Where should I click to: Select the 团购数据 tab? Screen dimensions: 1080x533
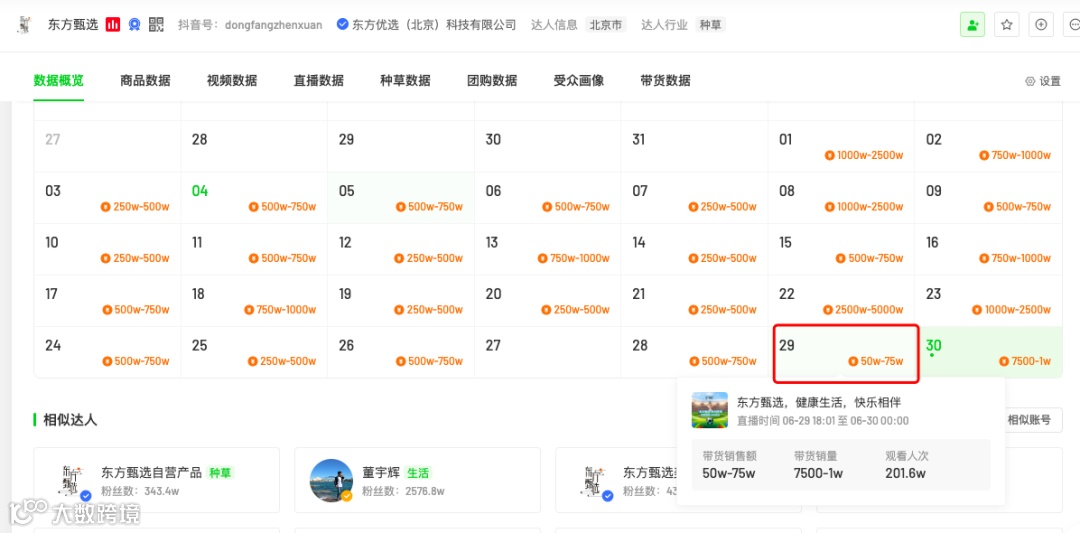(x=492, y=81)
